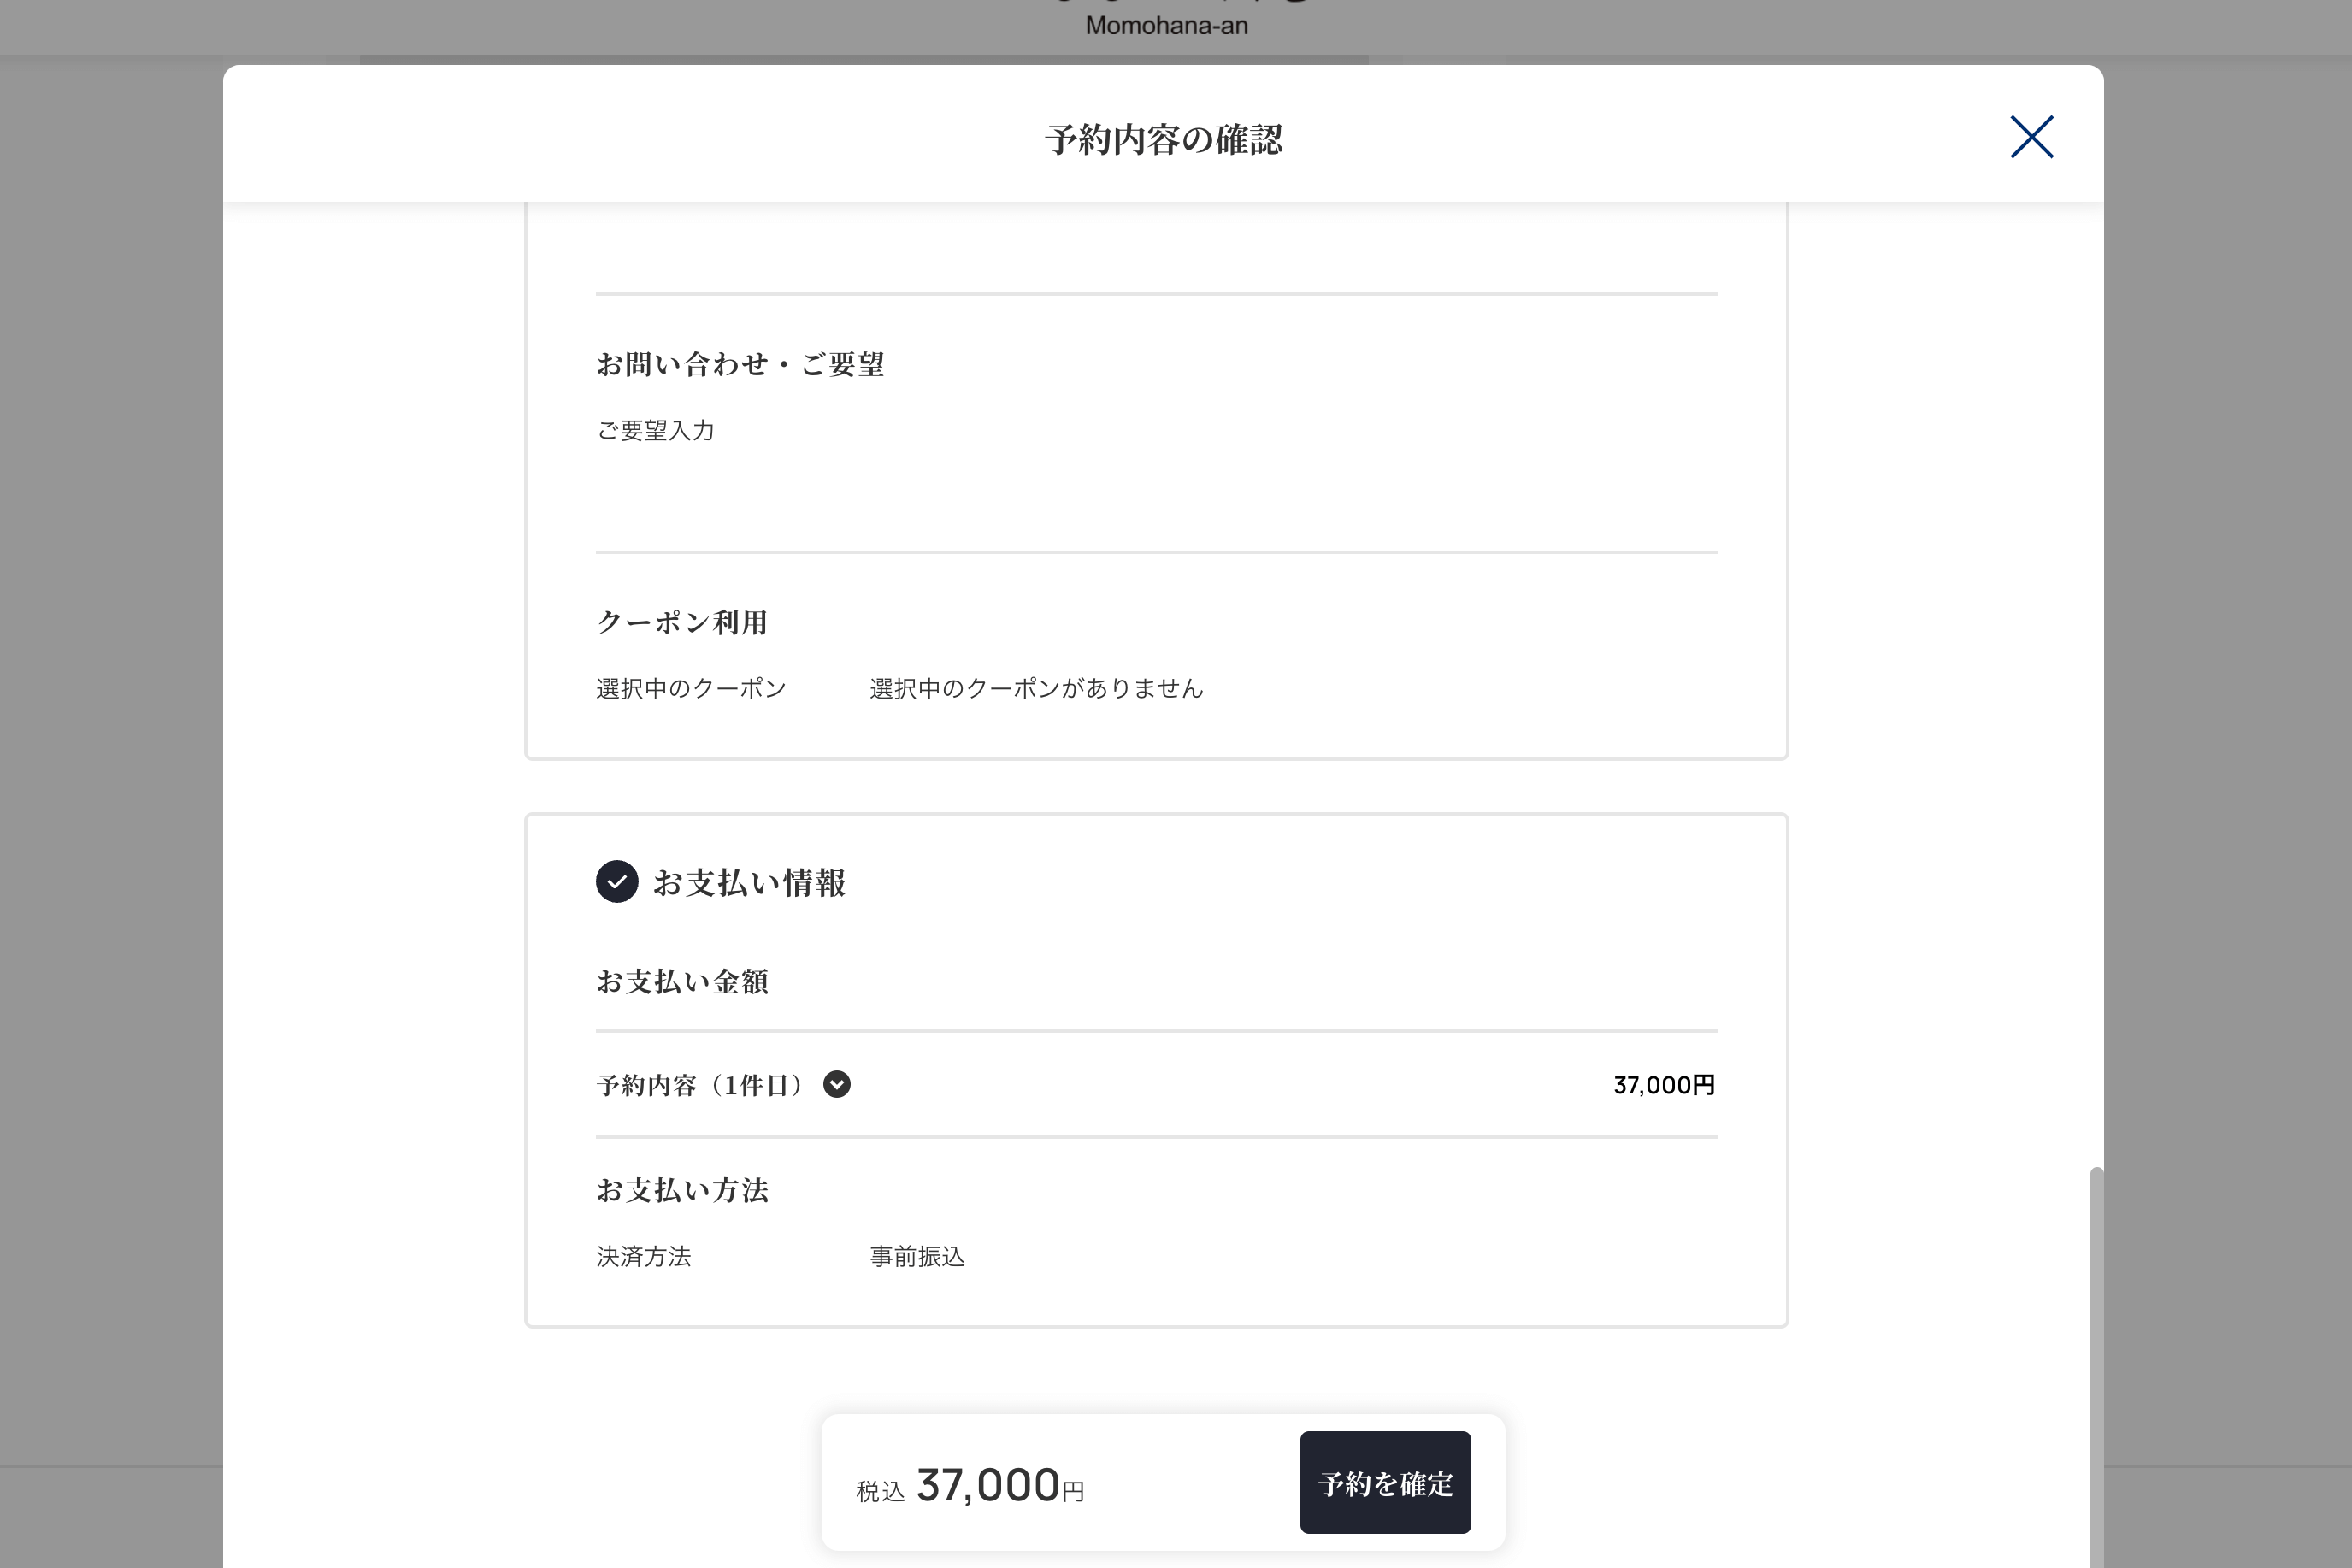
Task: Click the expand arrow showing 37,000円 breakdown
Action: (x=838, y=1085)
